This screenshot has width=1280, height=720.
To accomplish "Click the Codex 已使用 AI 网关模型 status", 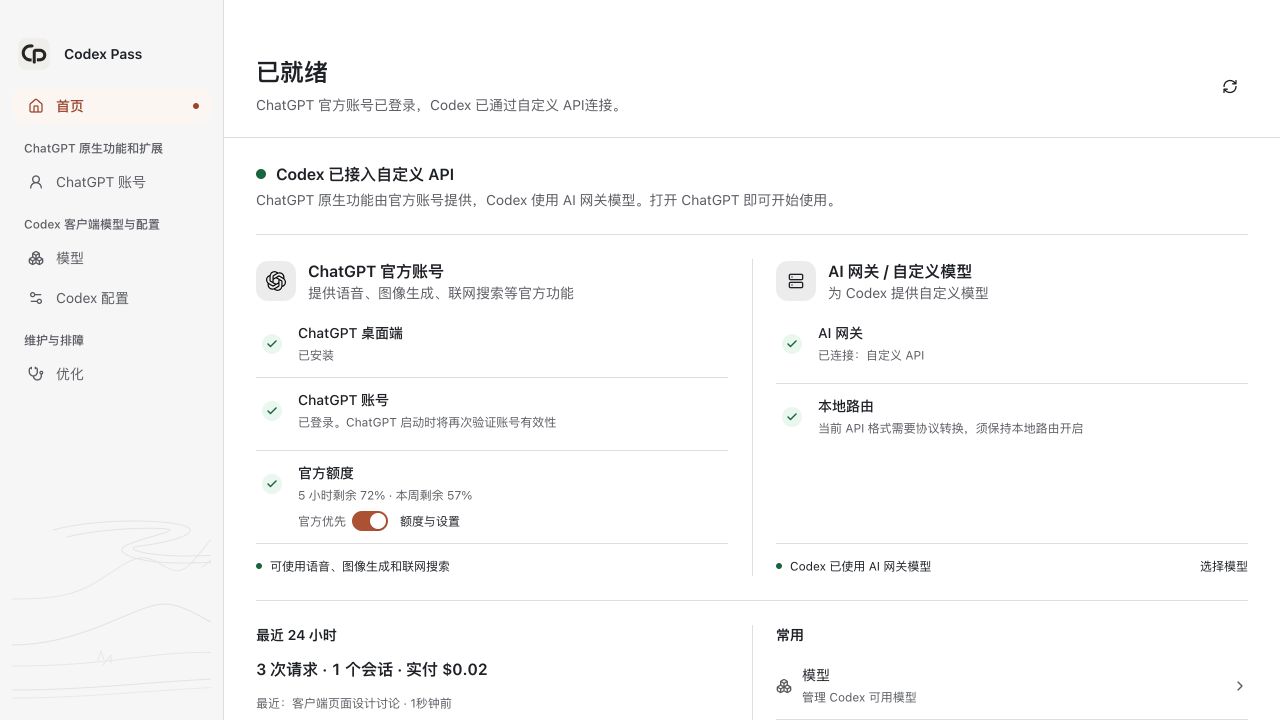I will point(860,566).
